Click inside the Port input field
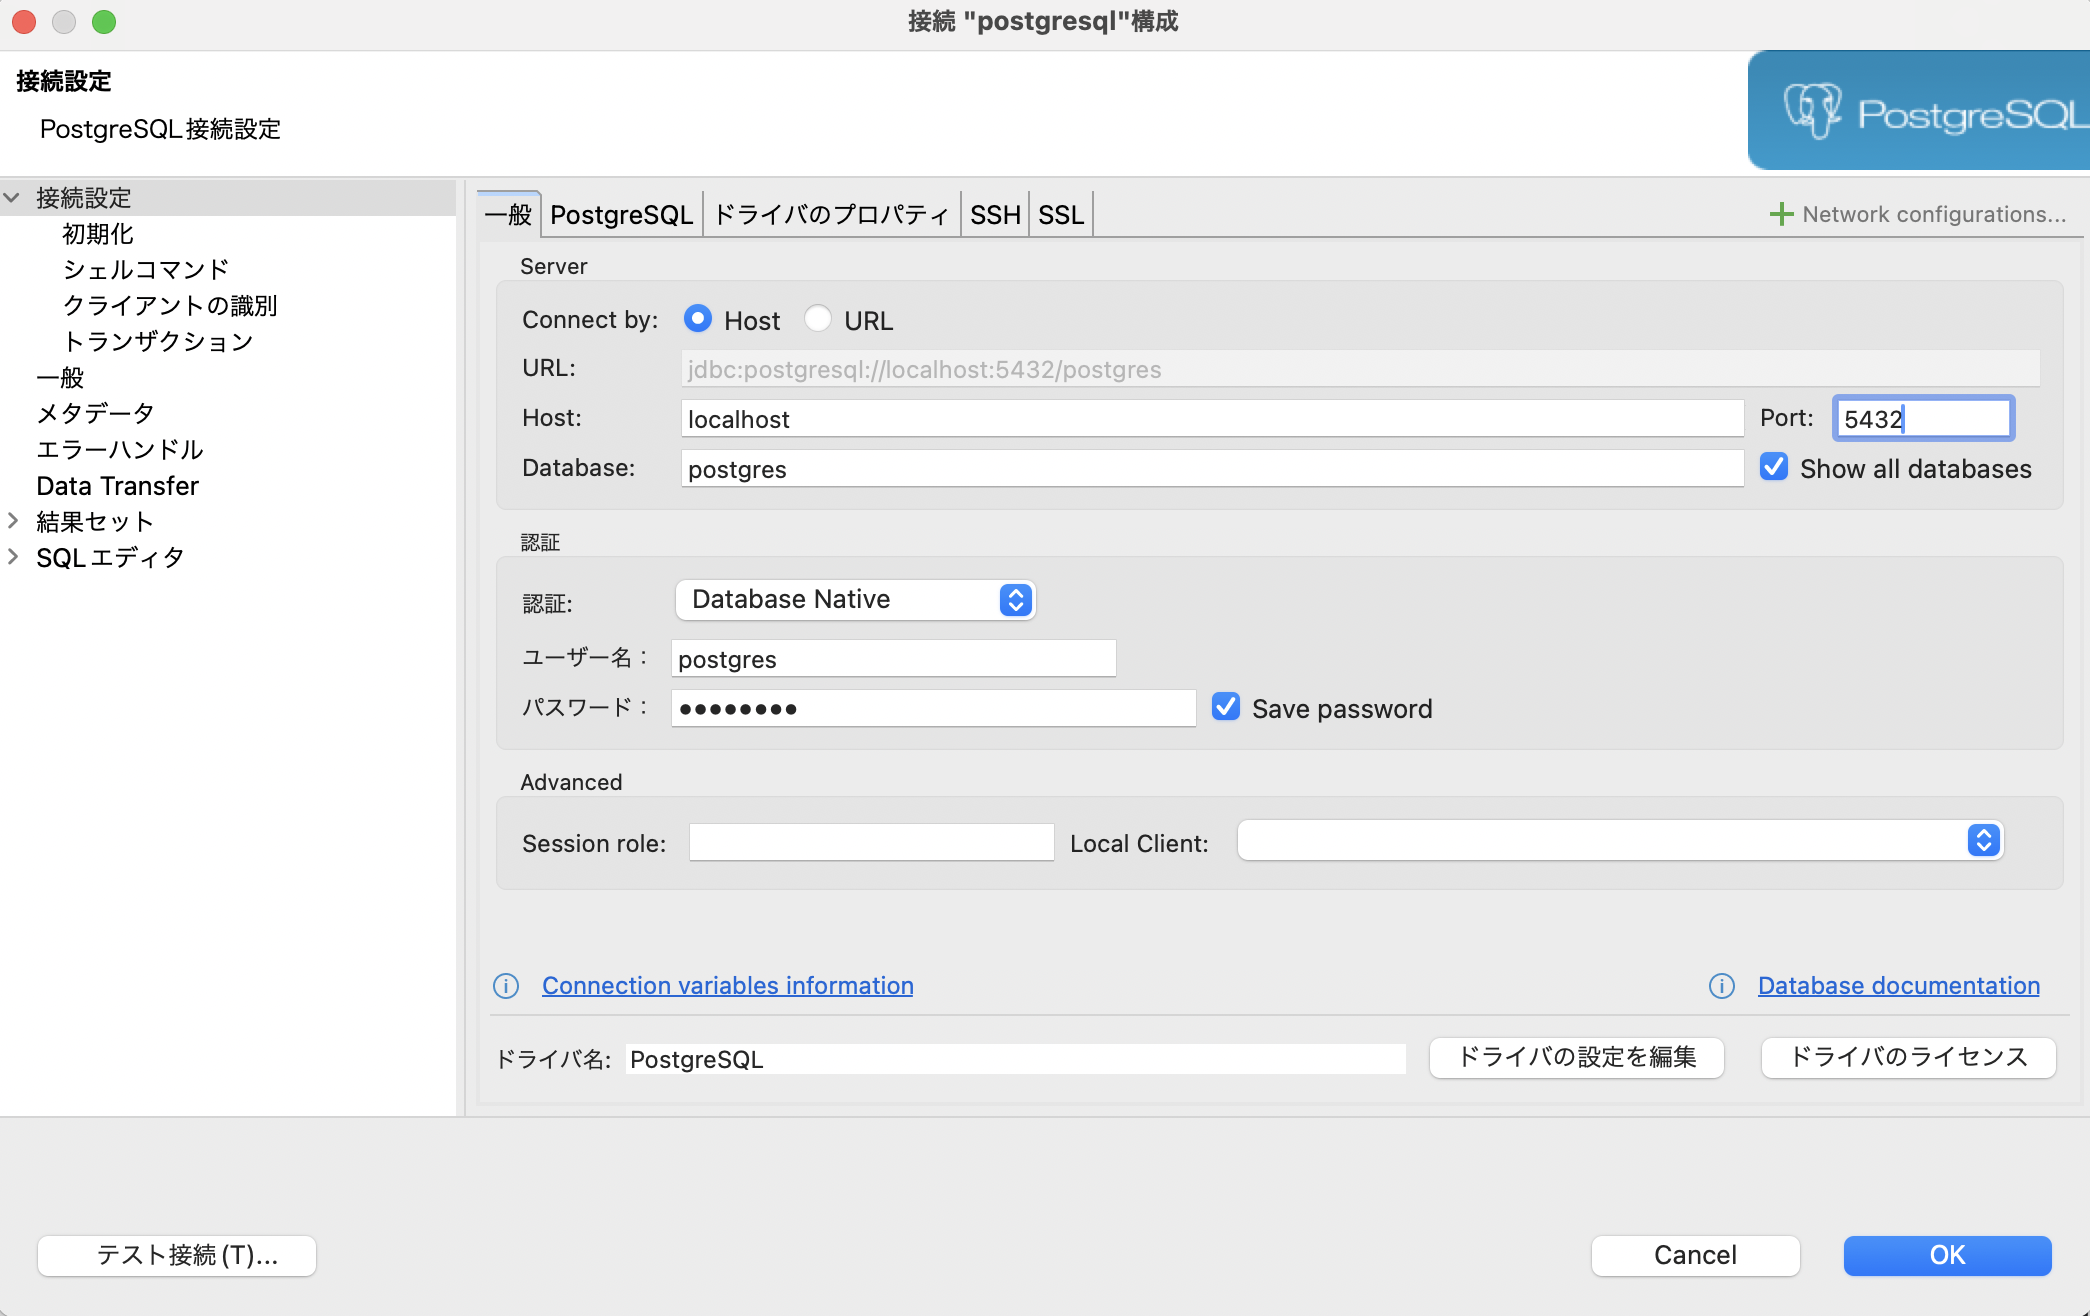The width and height of the screenshot is (2090, 1316). coord(1921,418)
